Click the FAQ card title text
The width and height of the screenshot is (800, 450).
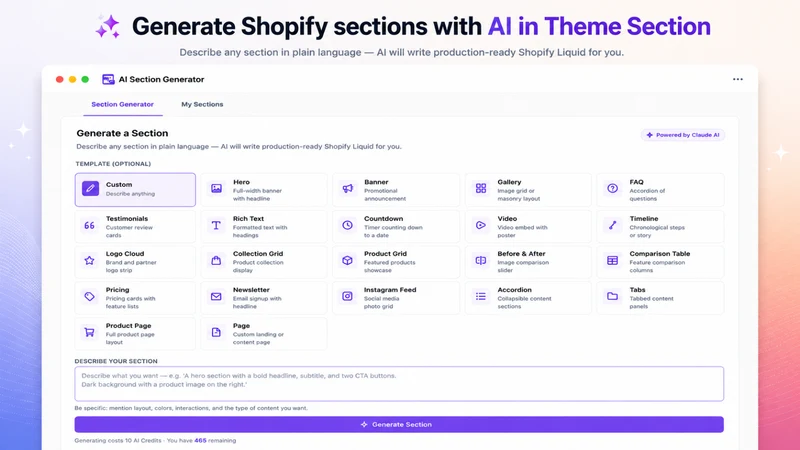click(x=636, y=182)
